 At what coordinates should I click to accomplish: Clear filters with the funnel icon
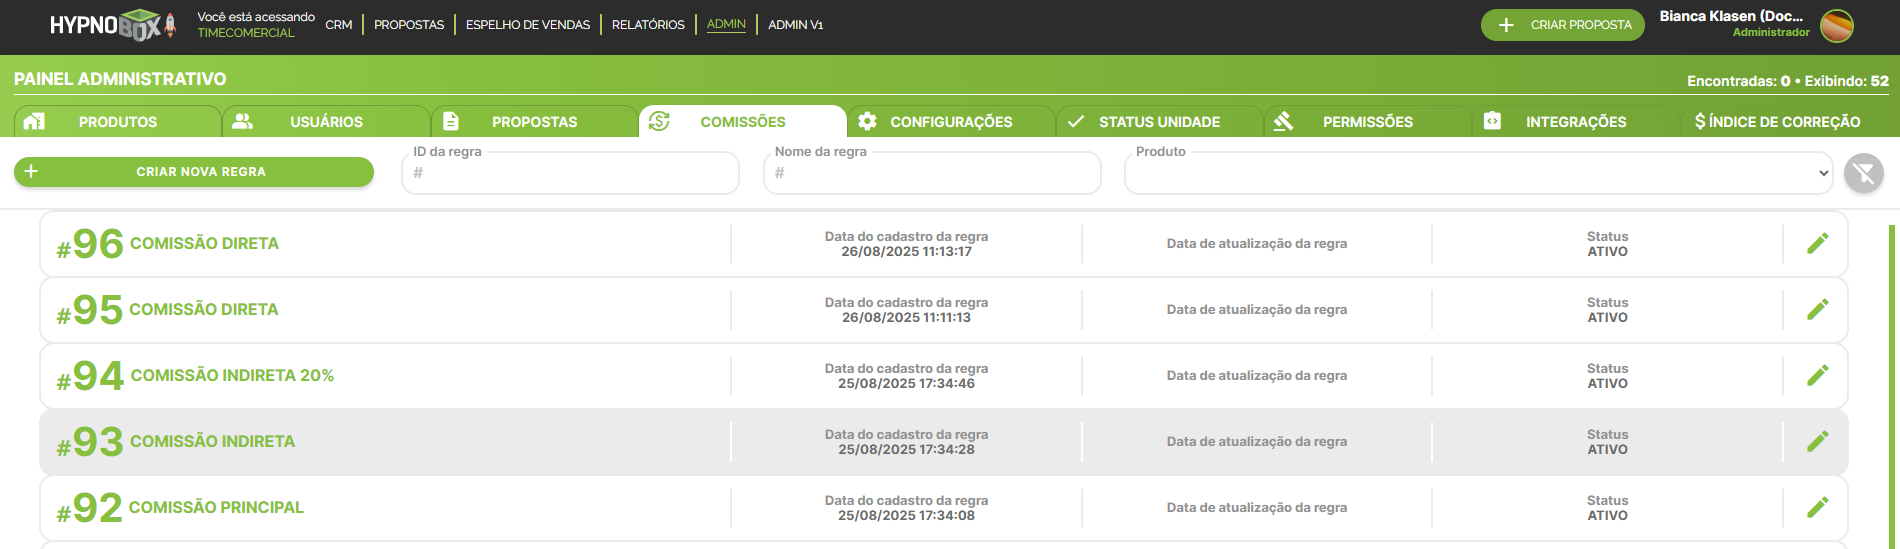[x=1864, y=174]
